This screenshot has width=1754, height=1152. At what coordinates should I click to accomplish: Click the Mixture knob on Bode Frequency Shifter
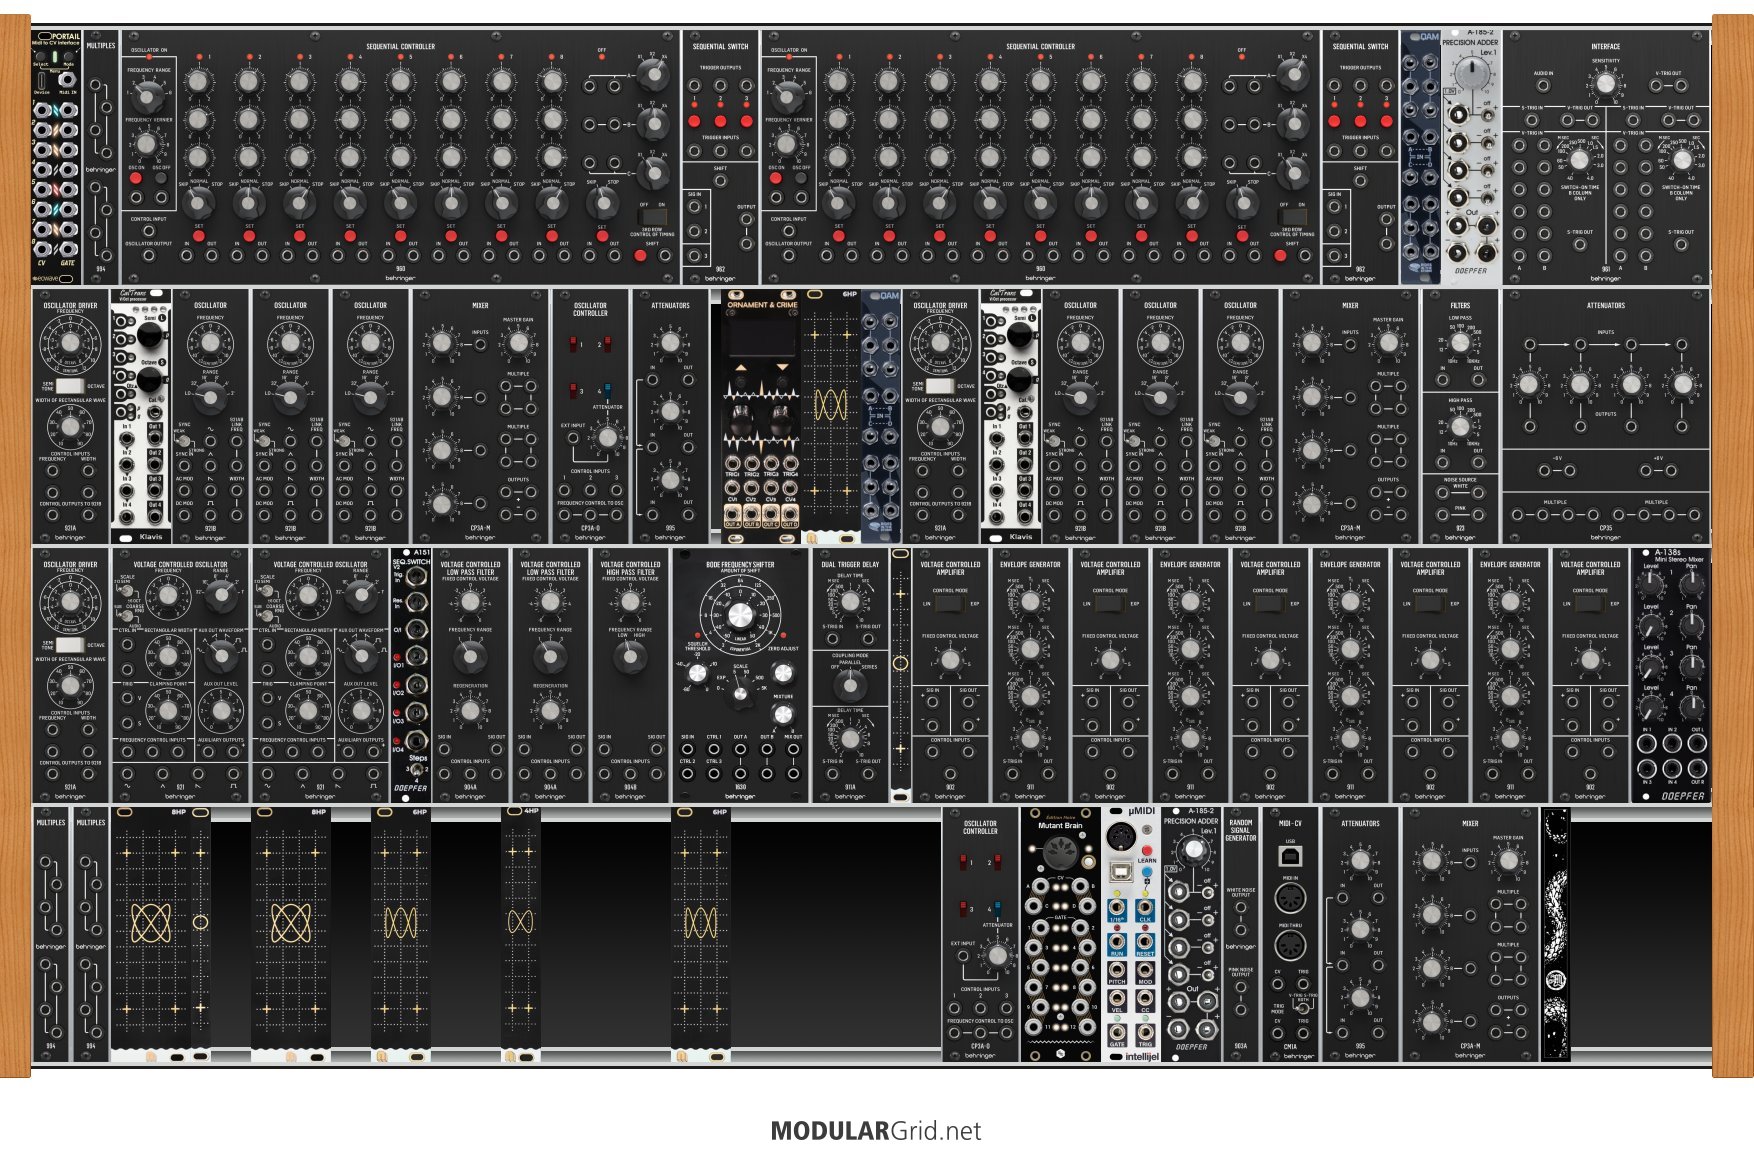tap(783, 714)
